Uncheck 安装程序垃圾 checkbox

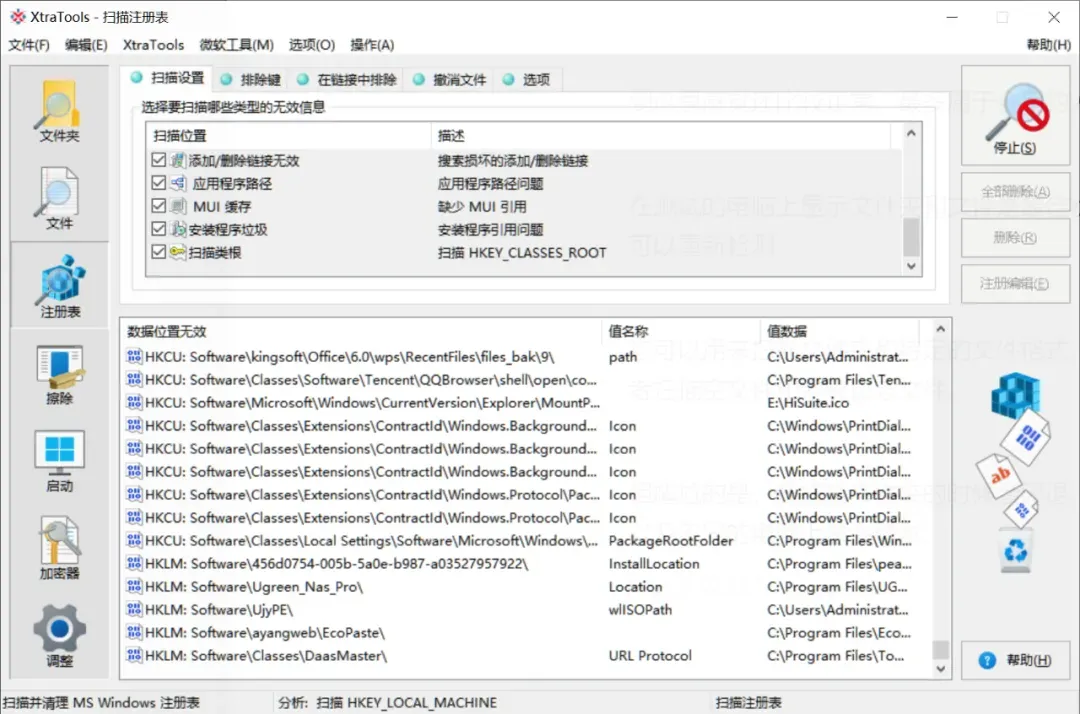159,229
